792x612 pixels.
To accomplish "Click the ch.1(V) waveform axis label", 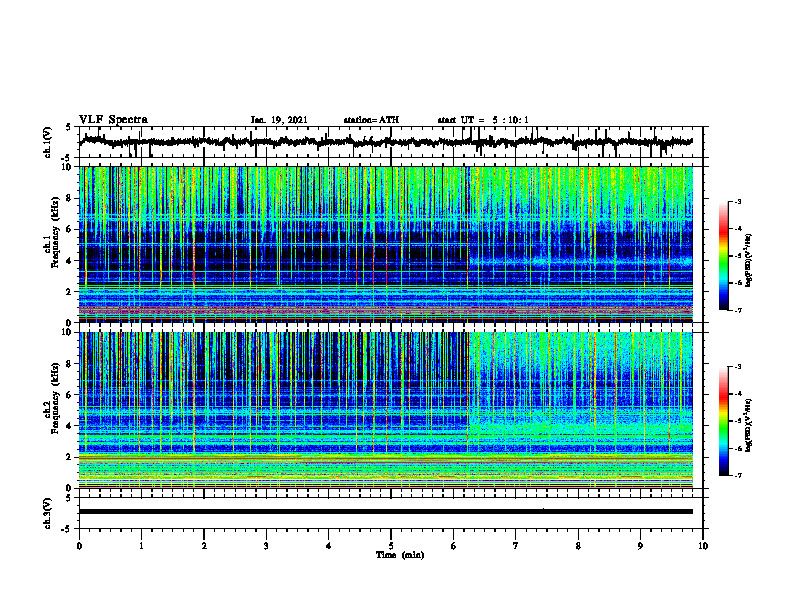I will pyautogui.click(x=48, y=142).
